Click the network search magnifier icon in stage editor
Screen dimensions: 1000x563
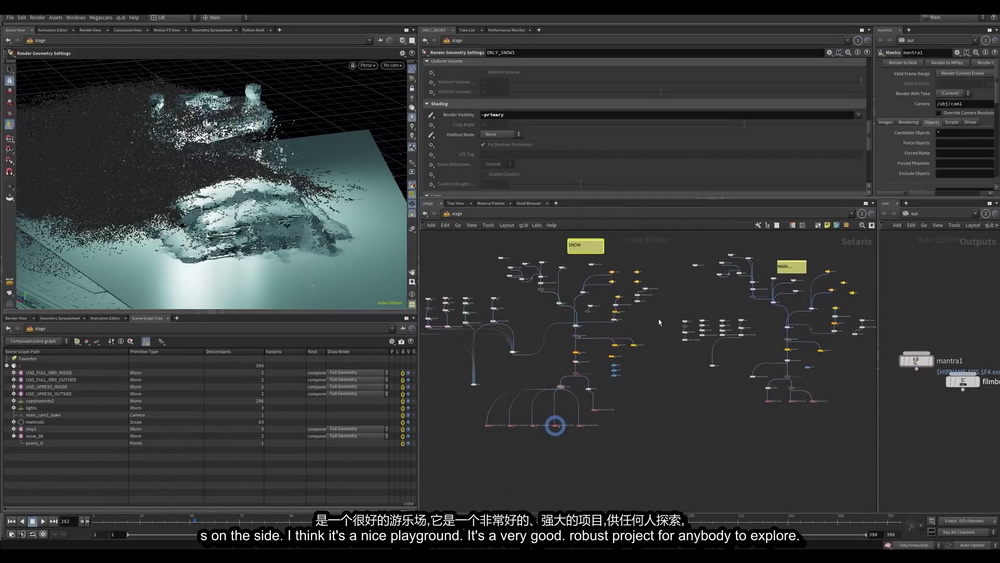(862, 225)
